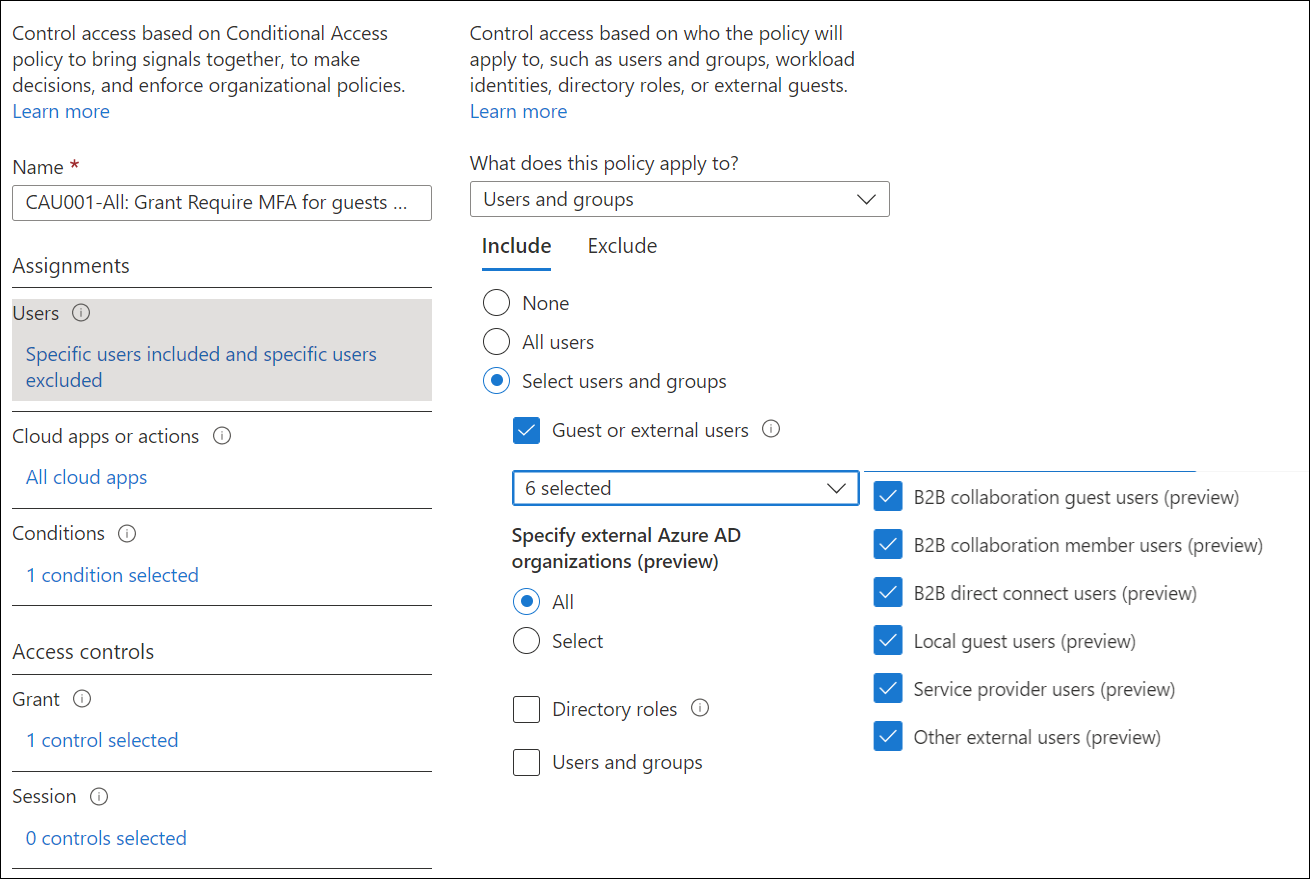Open 'What does this policy apply to' dropdown
This screenshot has width=1310, height=879.
[x=679, y=199]
